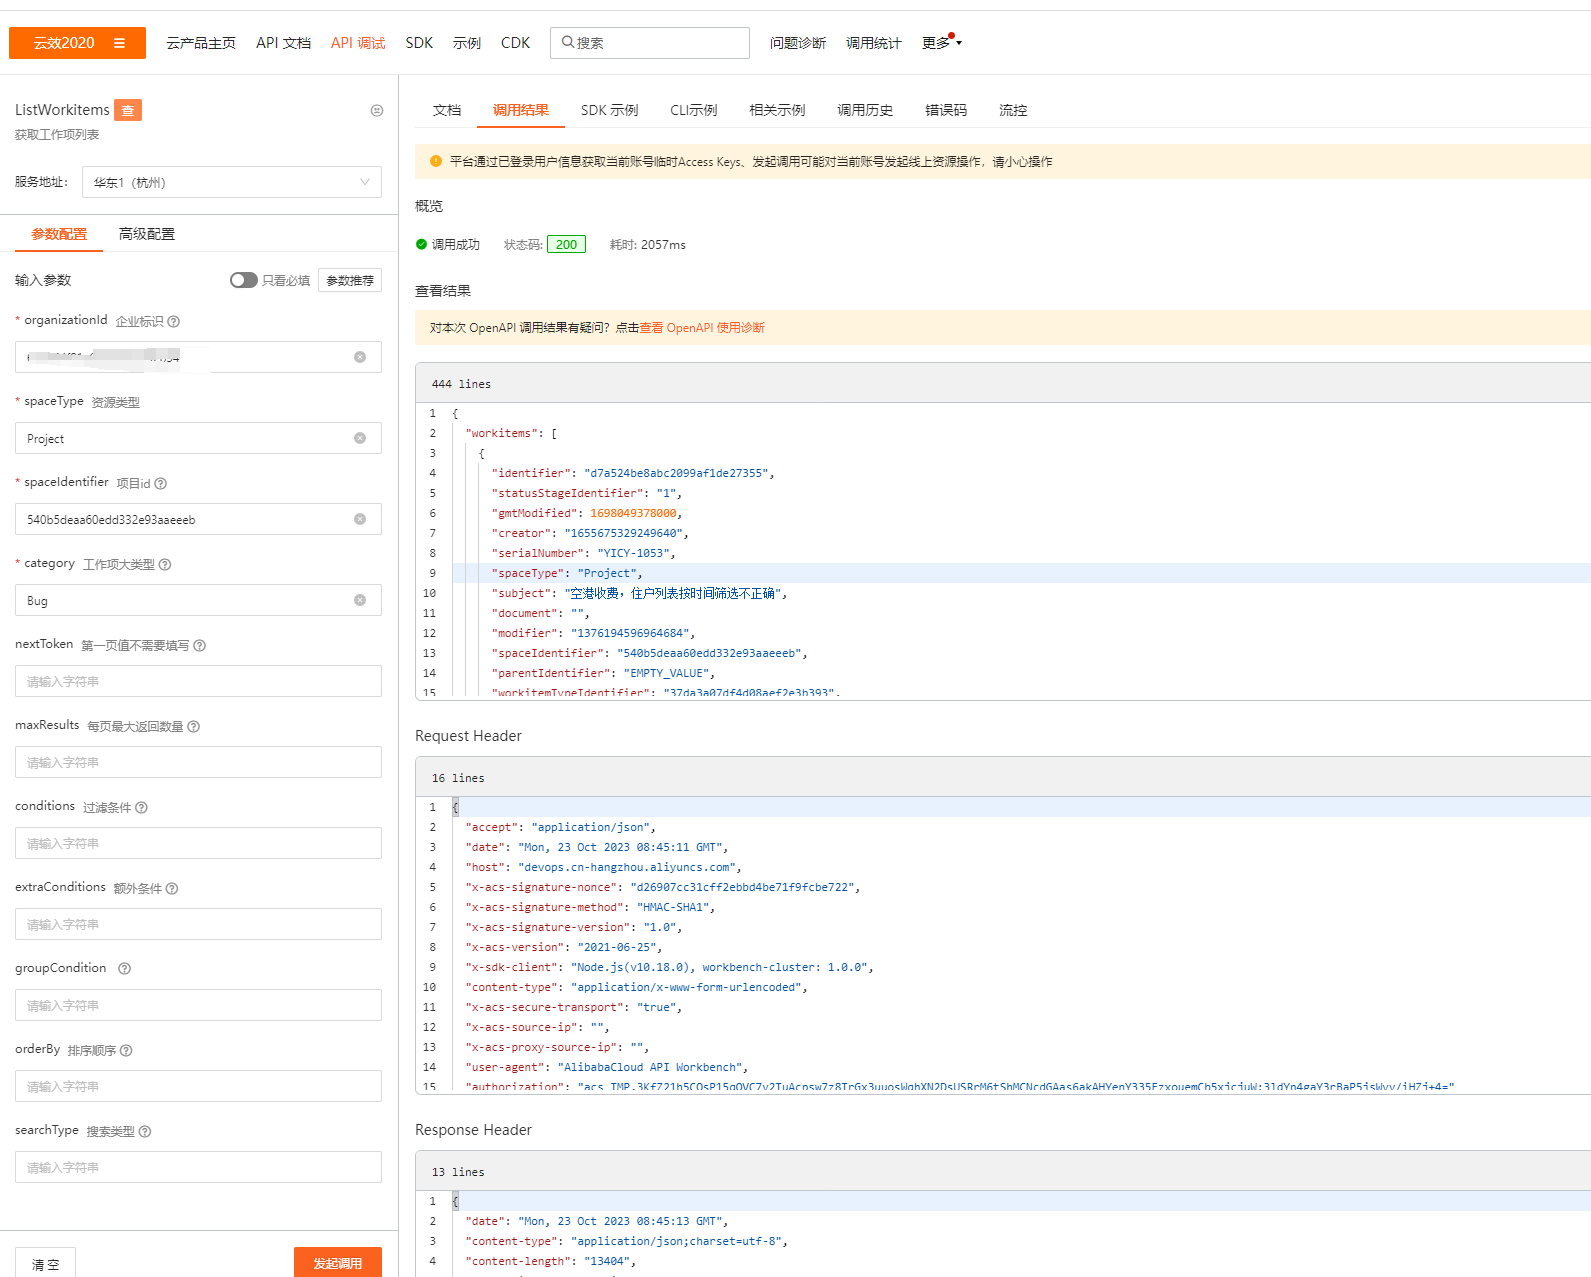This screenshot has width=1591, height=1277.
Task: Switch to the 相关示例 tab
Action: [x=777, y=110]
